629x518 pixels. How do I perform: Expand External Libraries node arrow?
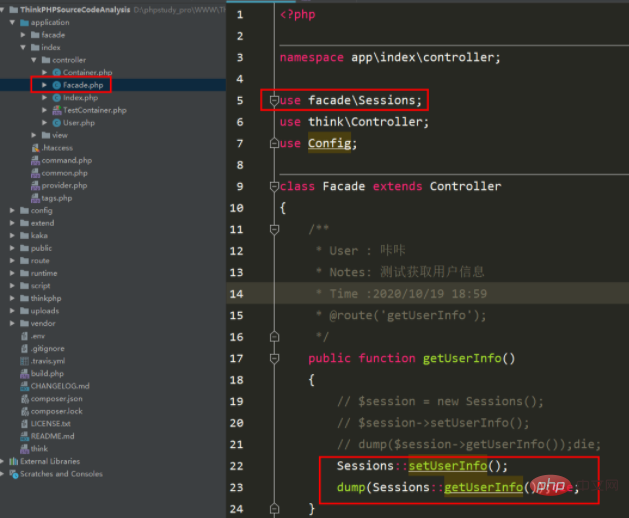tap(2, 461)
